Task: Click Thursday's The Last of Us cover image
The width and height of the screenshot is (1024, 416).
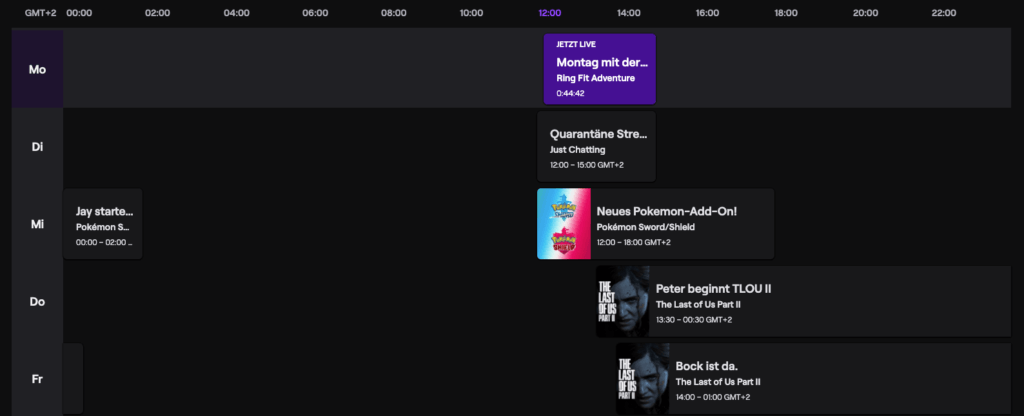Action: (x=623, y=301)
